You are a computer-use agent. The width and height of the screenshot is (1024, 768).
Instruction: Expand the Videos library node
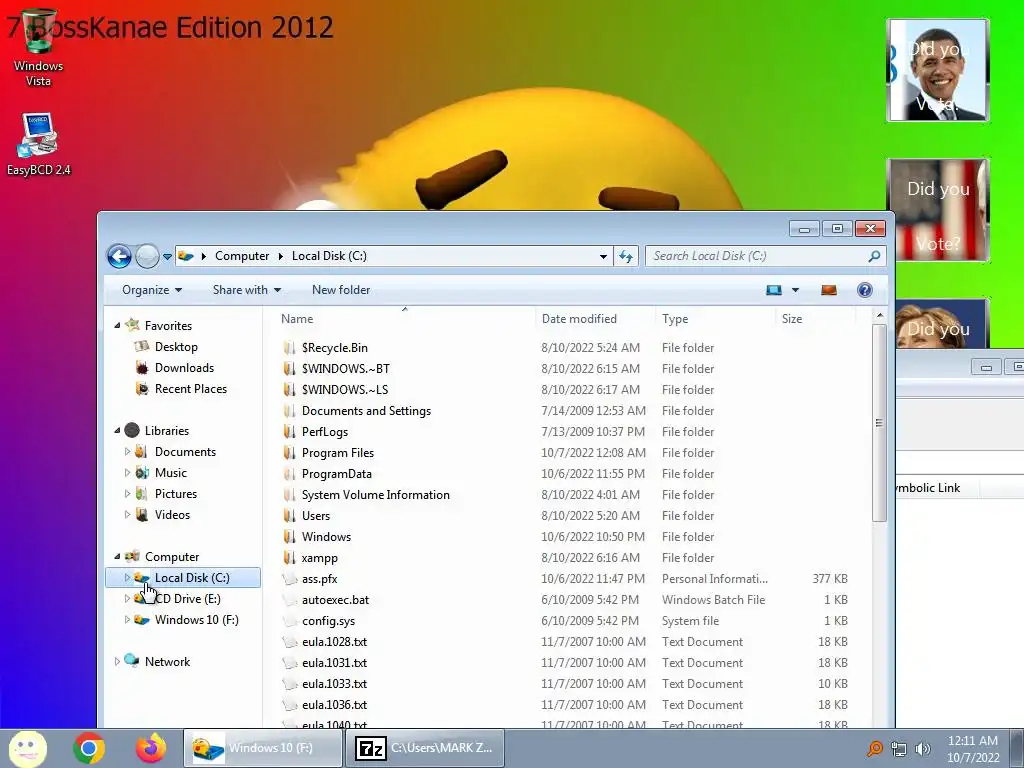(x=127, y=515)
